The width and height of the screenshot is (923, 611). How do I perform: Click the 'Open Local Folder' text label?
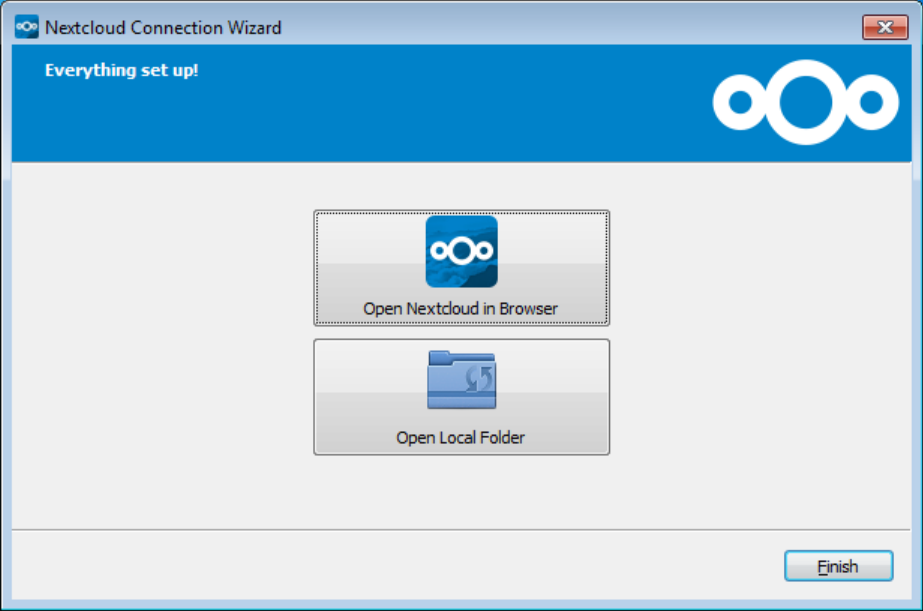[x=461, y=437]
